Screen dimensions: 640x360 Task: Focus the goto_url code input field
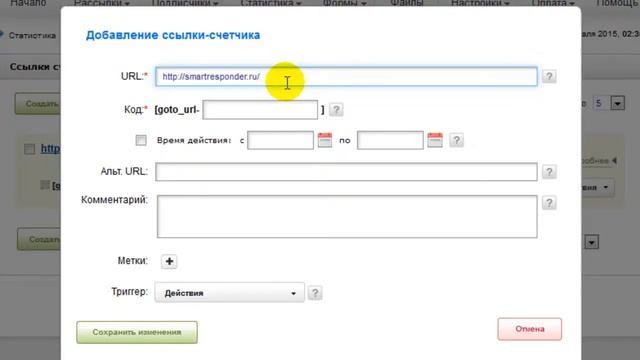point(260,110)
